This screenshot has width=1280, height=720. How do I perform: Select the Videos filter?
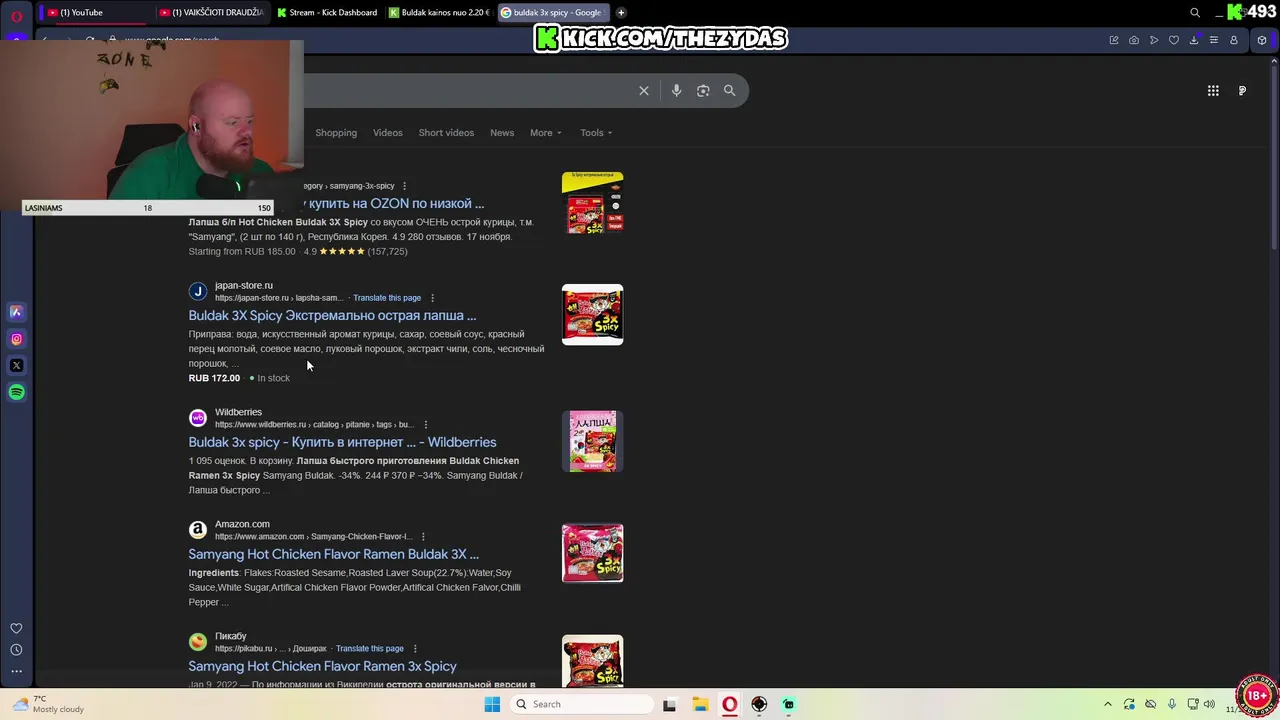(387, 133)
